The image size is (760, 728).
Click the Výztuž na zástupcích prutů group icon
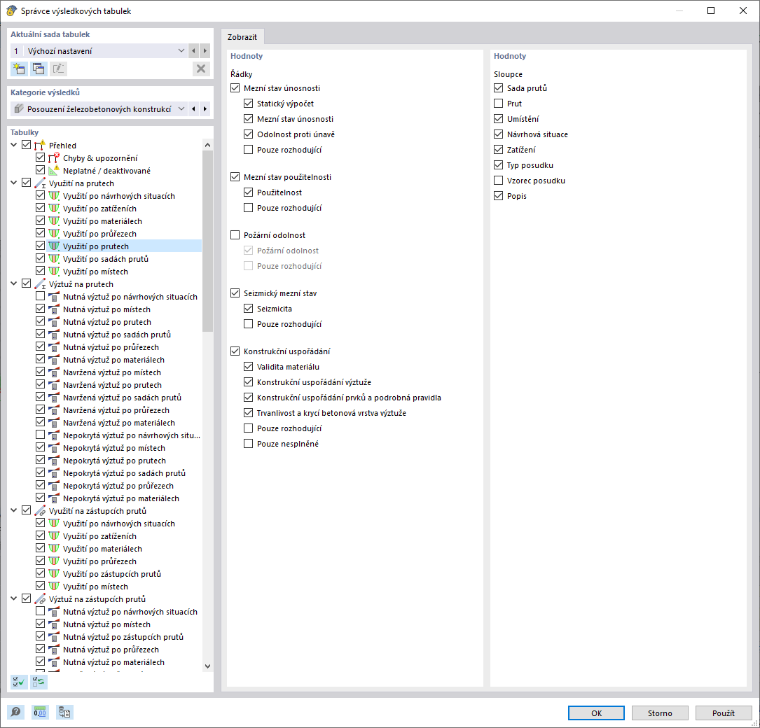point(40,599)
